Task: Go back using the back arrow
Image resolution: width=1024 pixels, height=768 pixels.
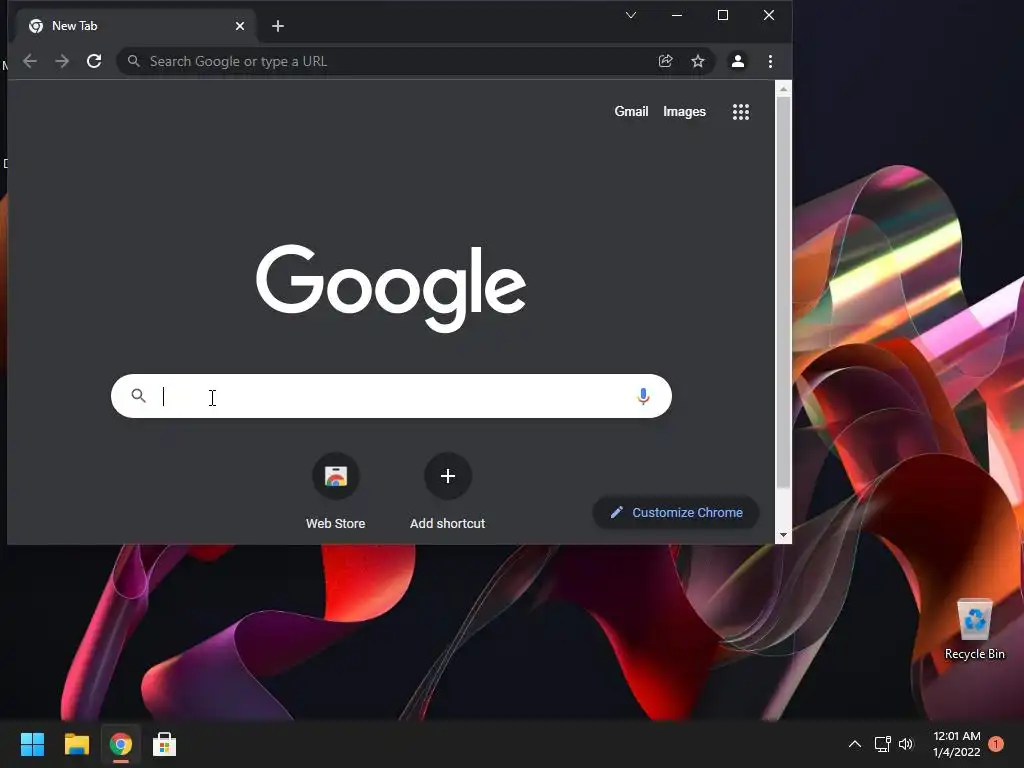Action: coord(30,61)
